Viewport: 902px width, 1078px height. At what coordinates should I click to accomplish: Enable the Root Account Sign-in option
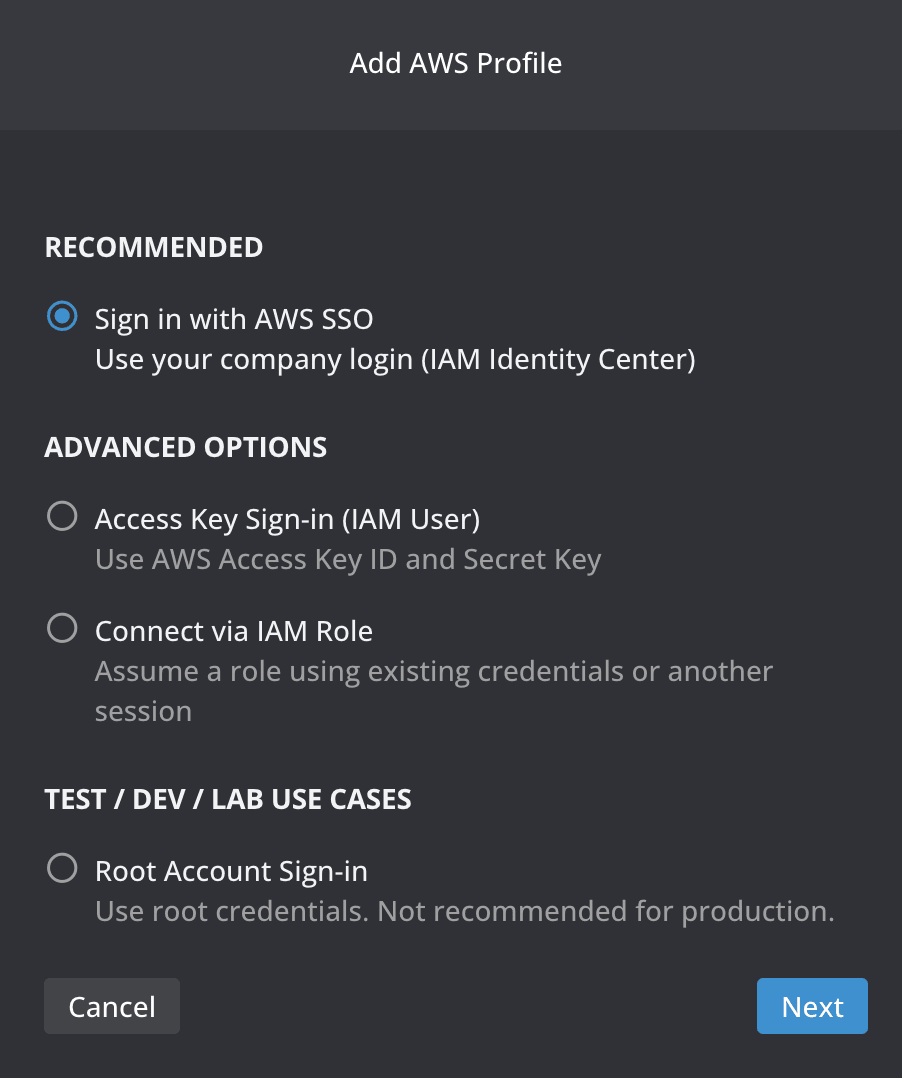62,868
